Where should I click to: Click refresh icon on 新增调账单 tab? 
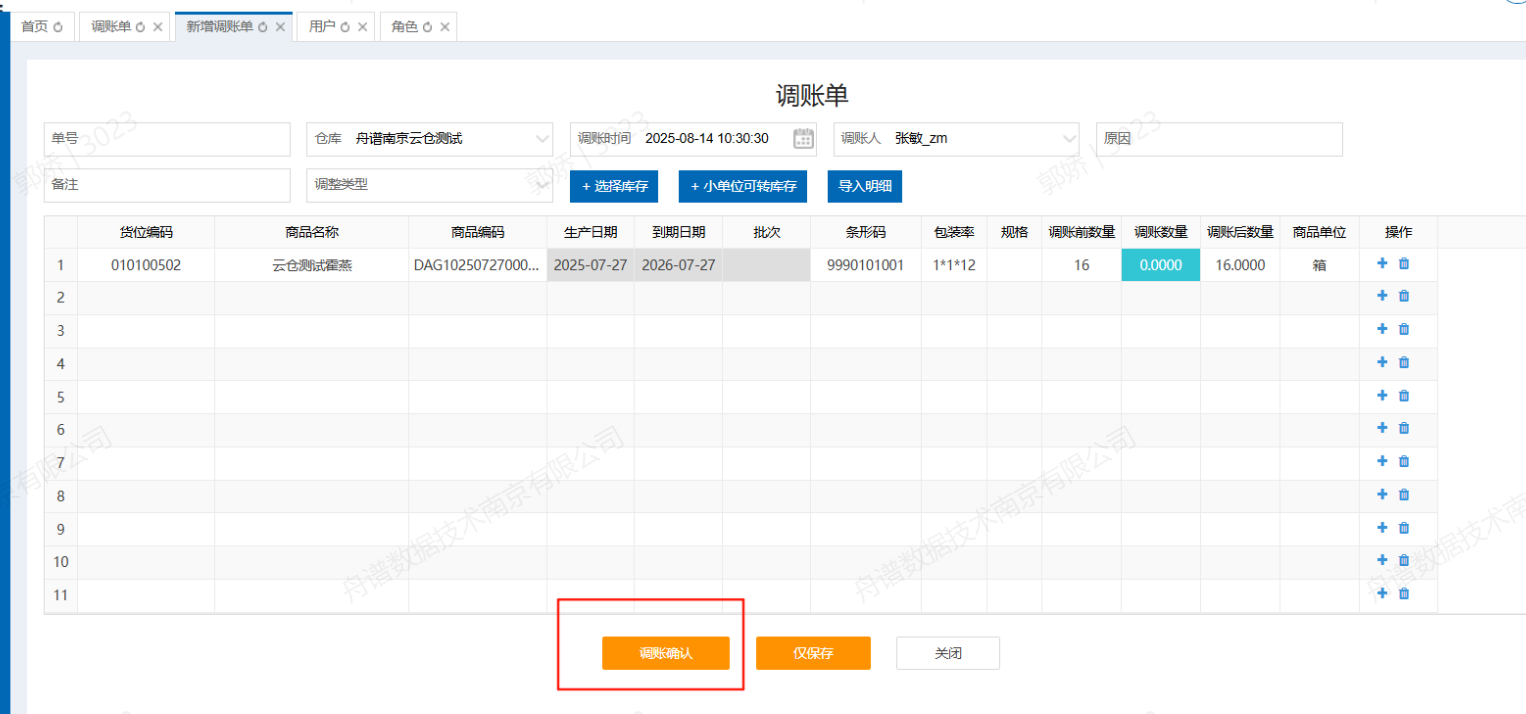tap(263, 27)
